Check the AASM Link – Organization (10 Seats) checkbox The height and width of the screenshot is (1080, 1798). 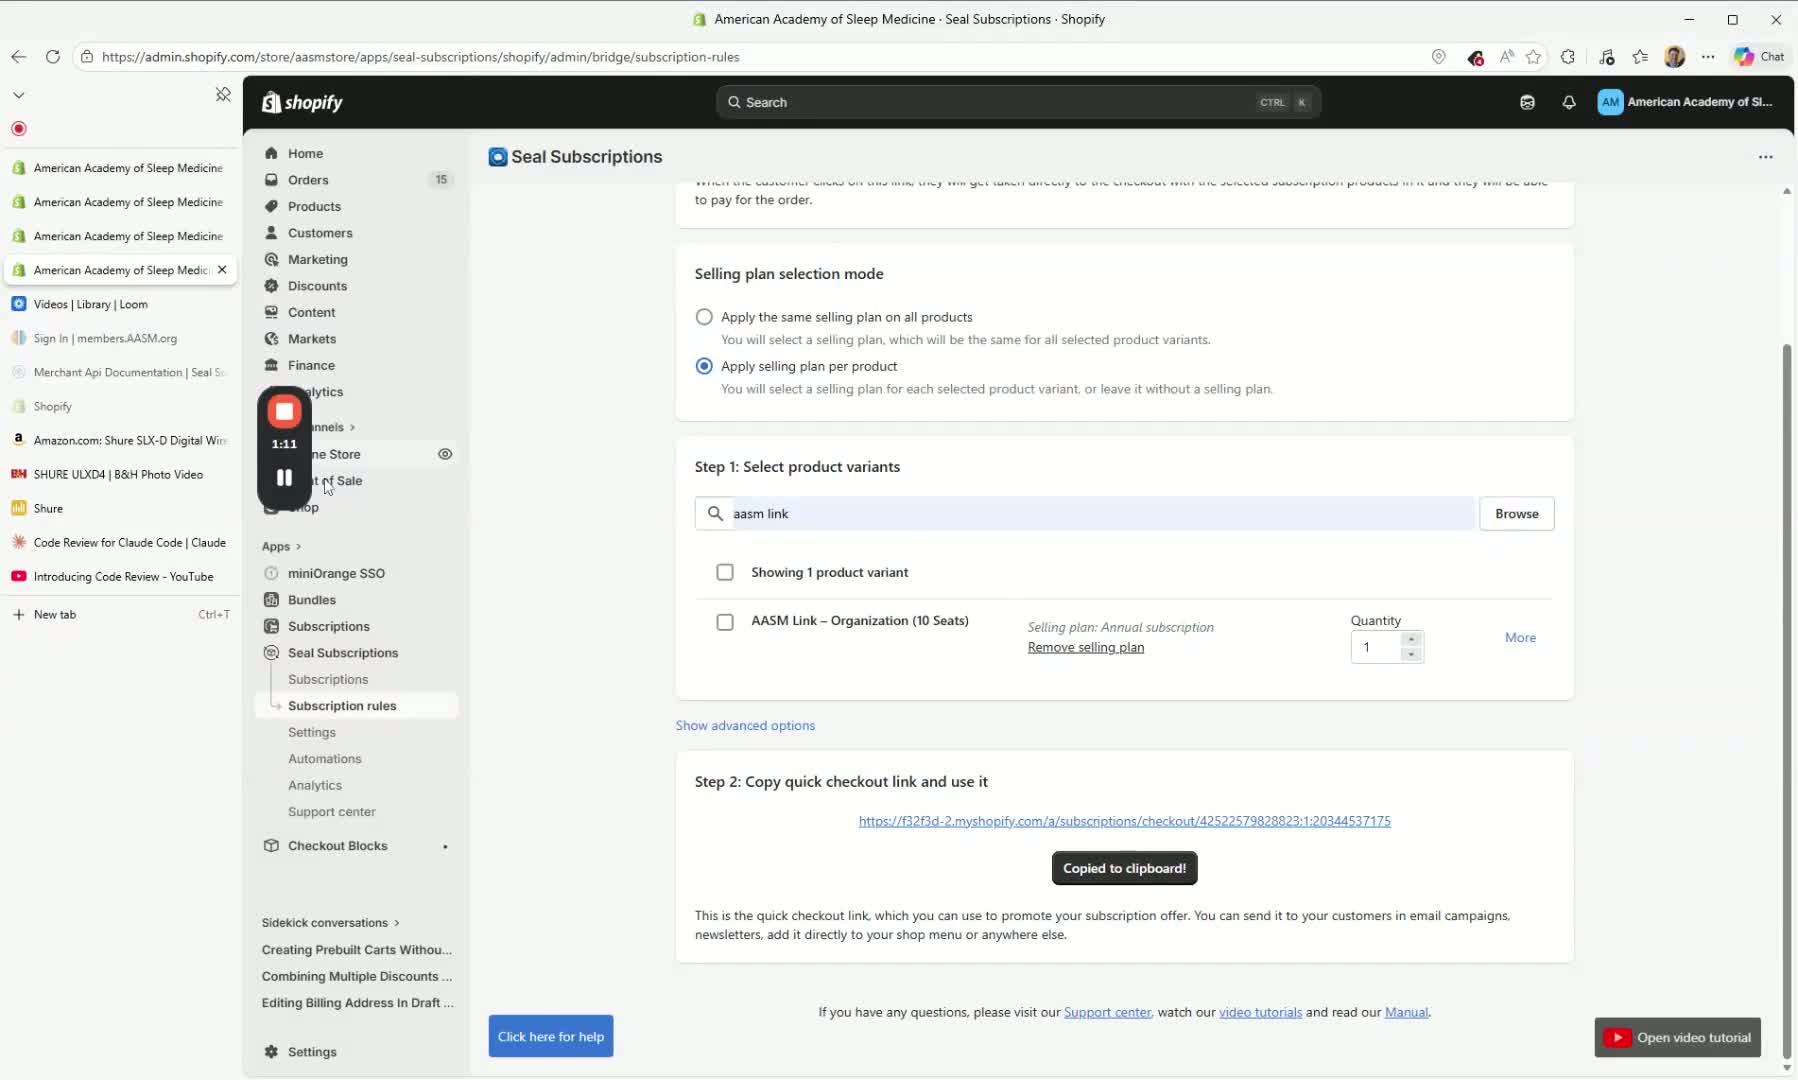click(725, 621)
